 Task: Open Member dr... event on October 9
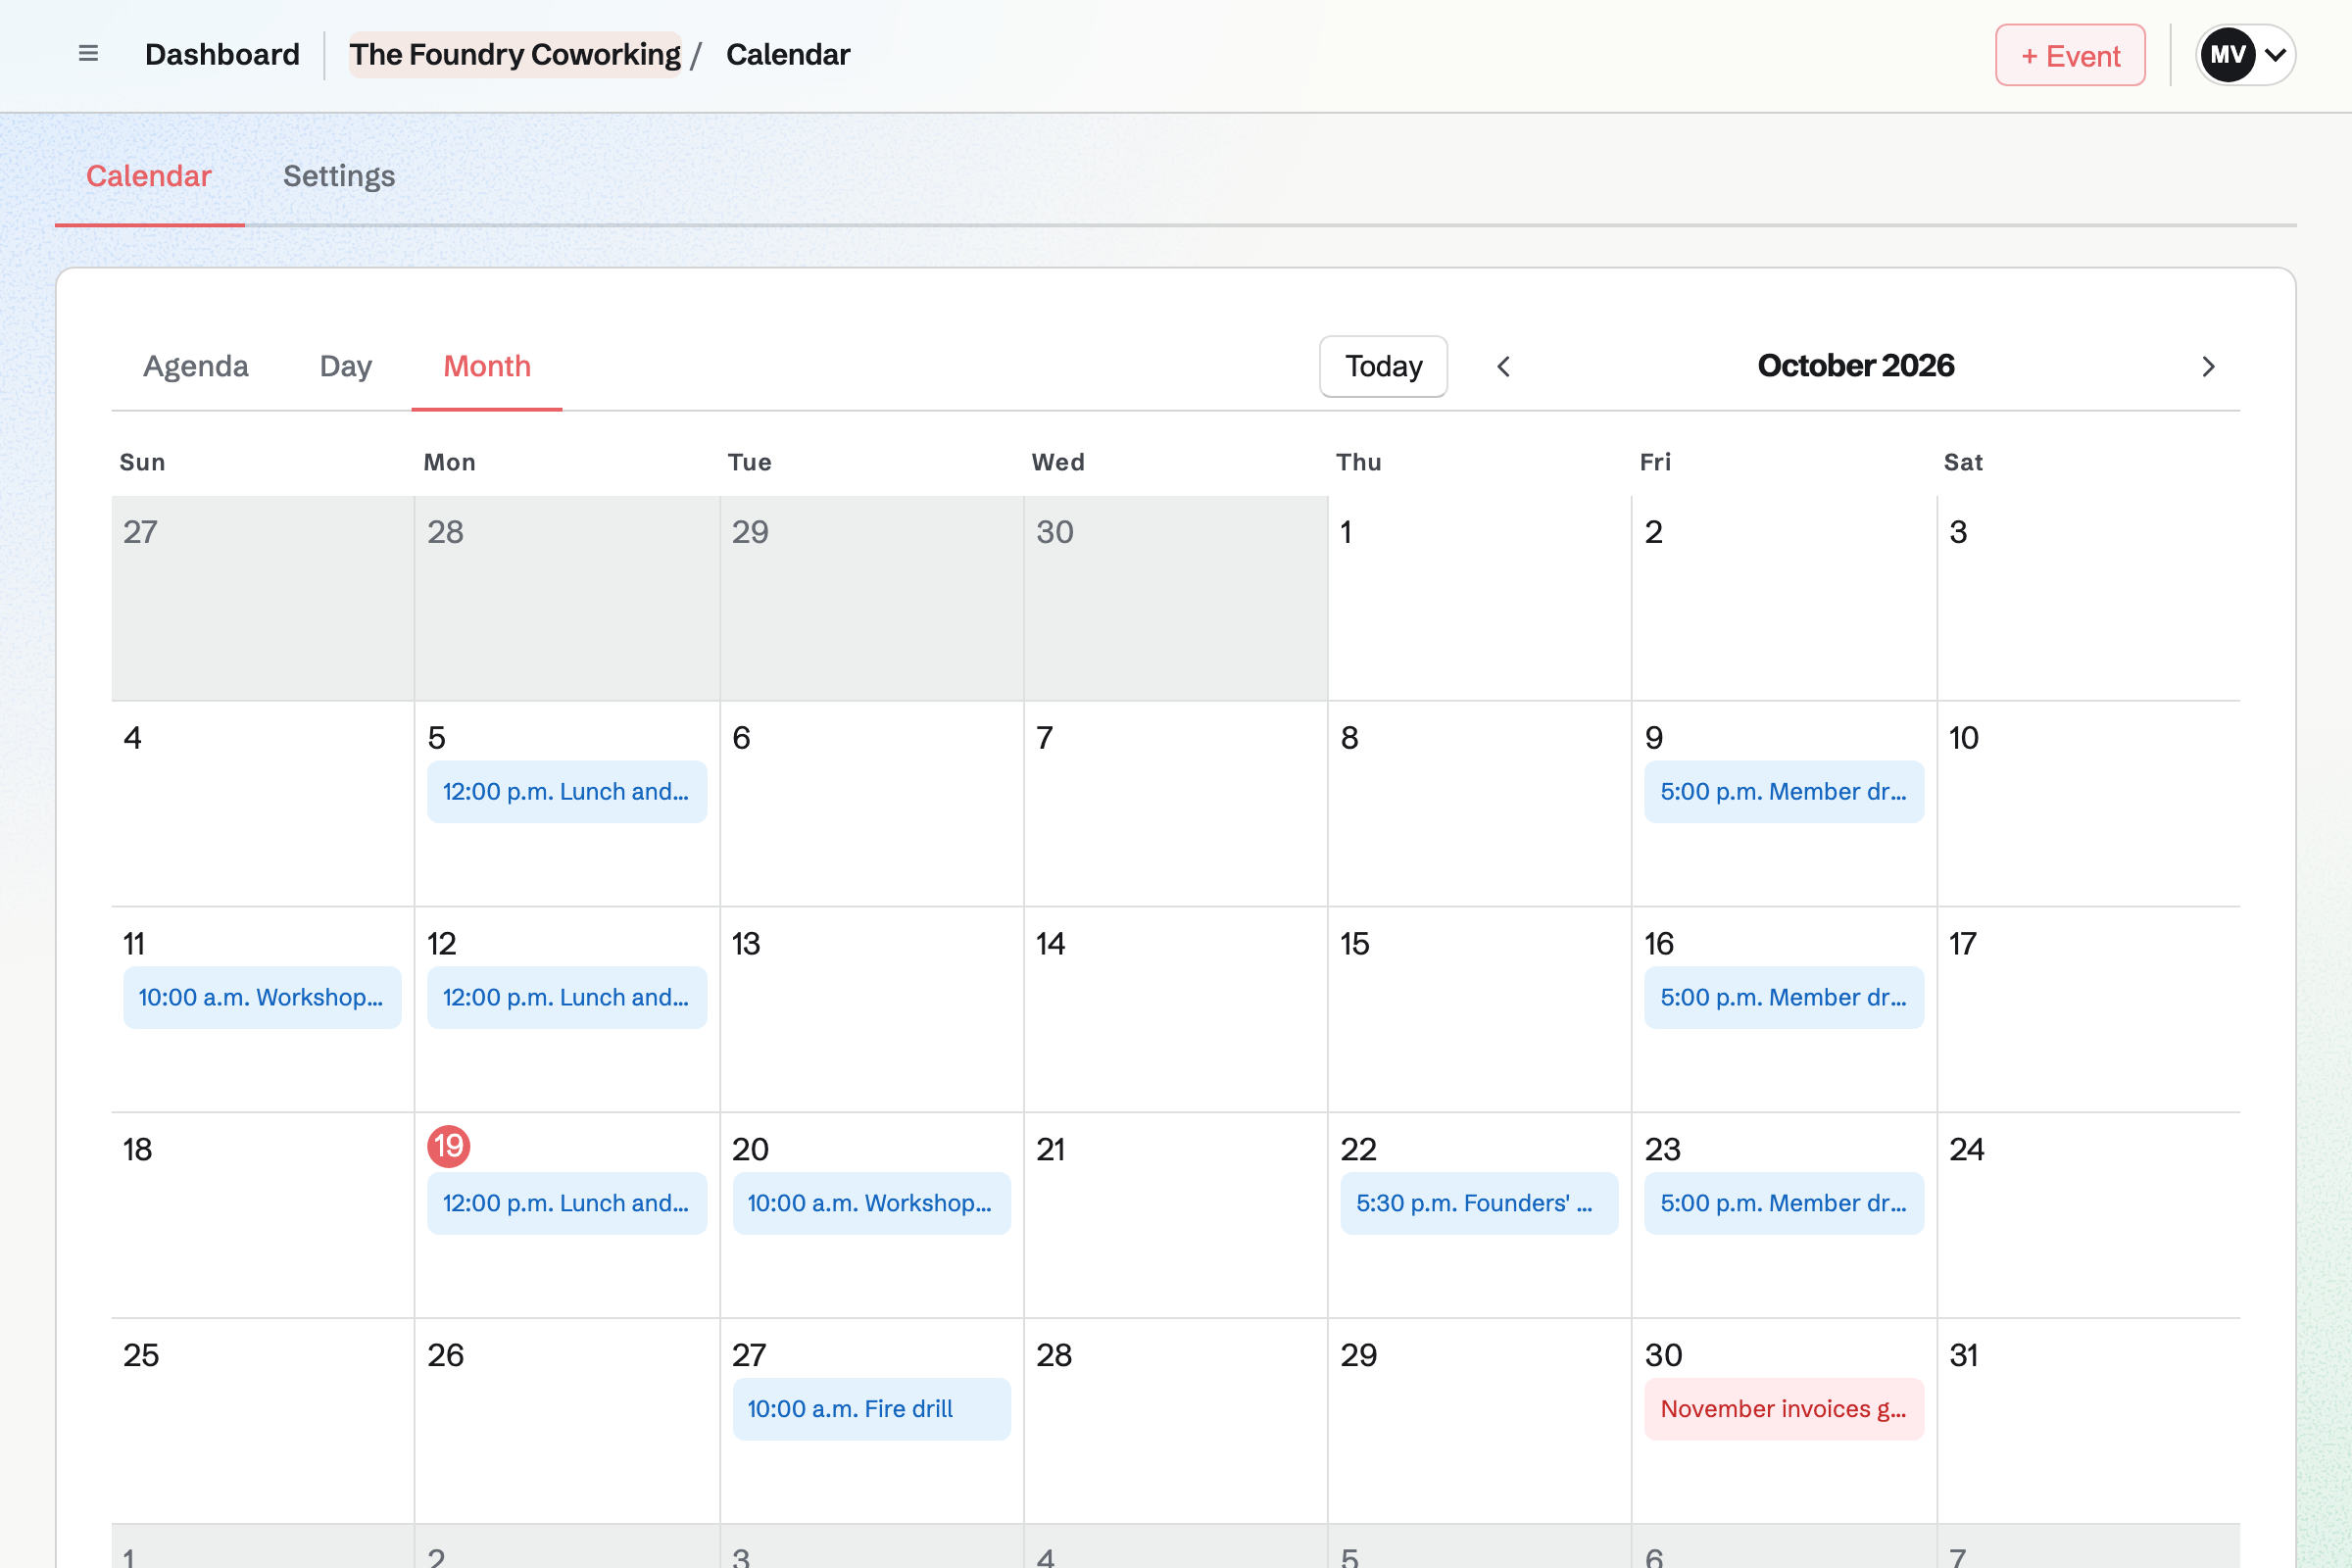(1784, 792)
